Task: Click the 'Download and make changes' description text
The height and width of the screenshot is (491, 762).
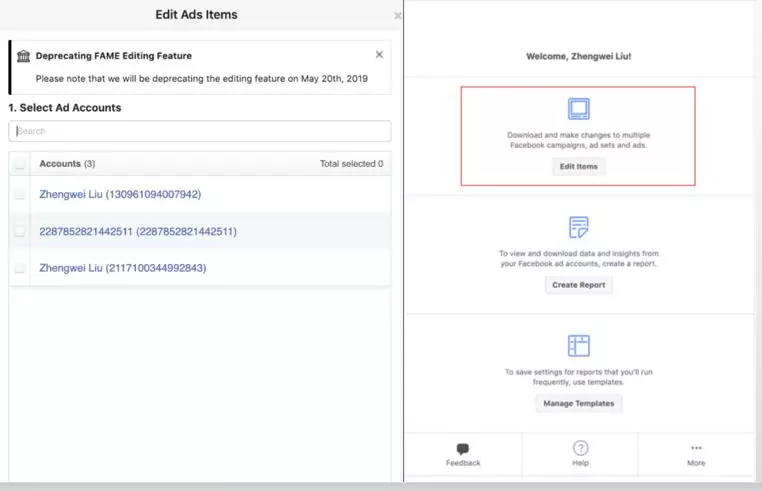Action: [x=578, y=140]
